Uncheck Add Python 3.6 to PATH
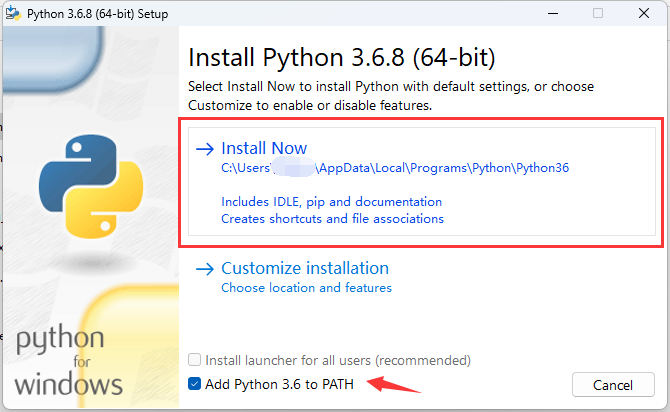Screen dimensions: 670x412 [x=194, y=383]
